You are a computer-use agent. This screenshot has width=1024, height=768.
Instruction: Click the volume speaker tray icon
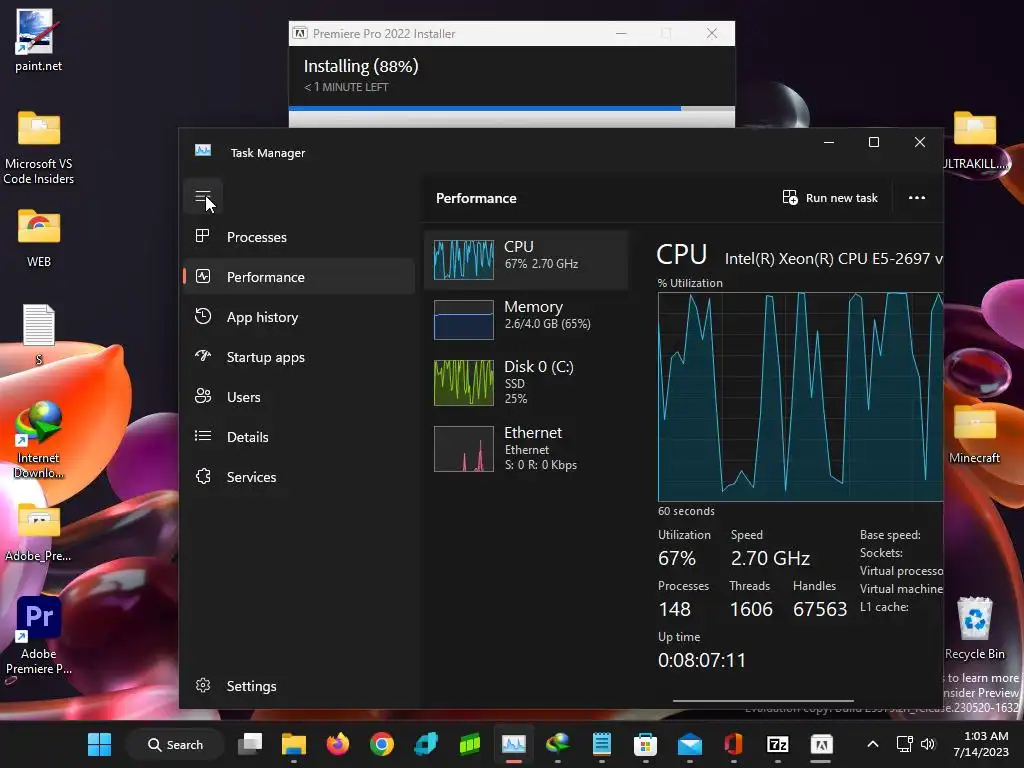(x=927, y=744)
